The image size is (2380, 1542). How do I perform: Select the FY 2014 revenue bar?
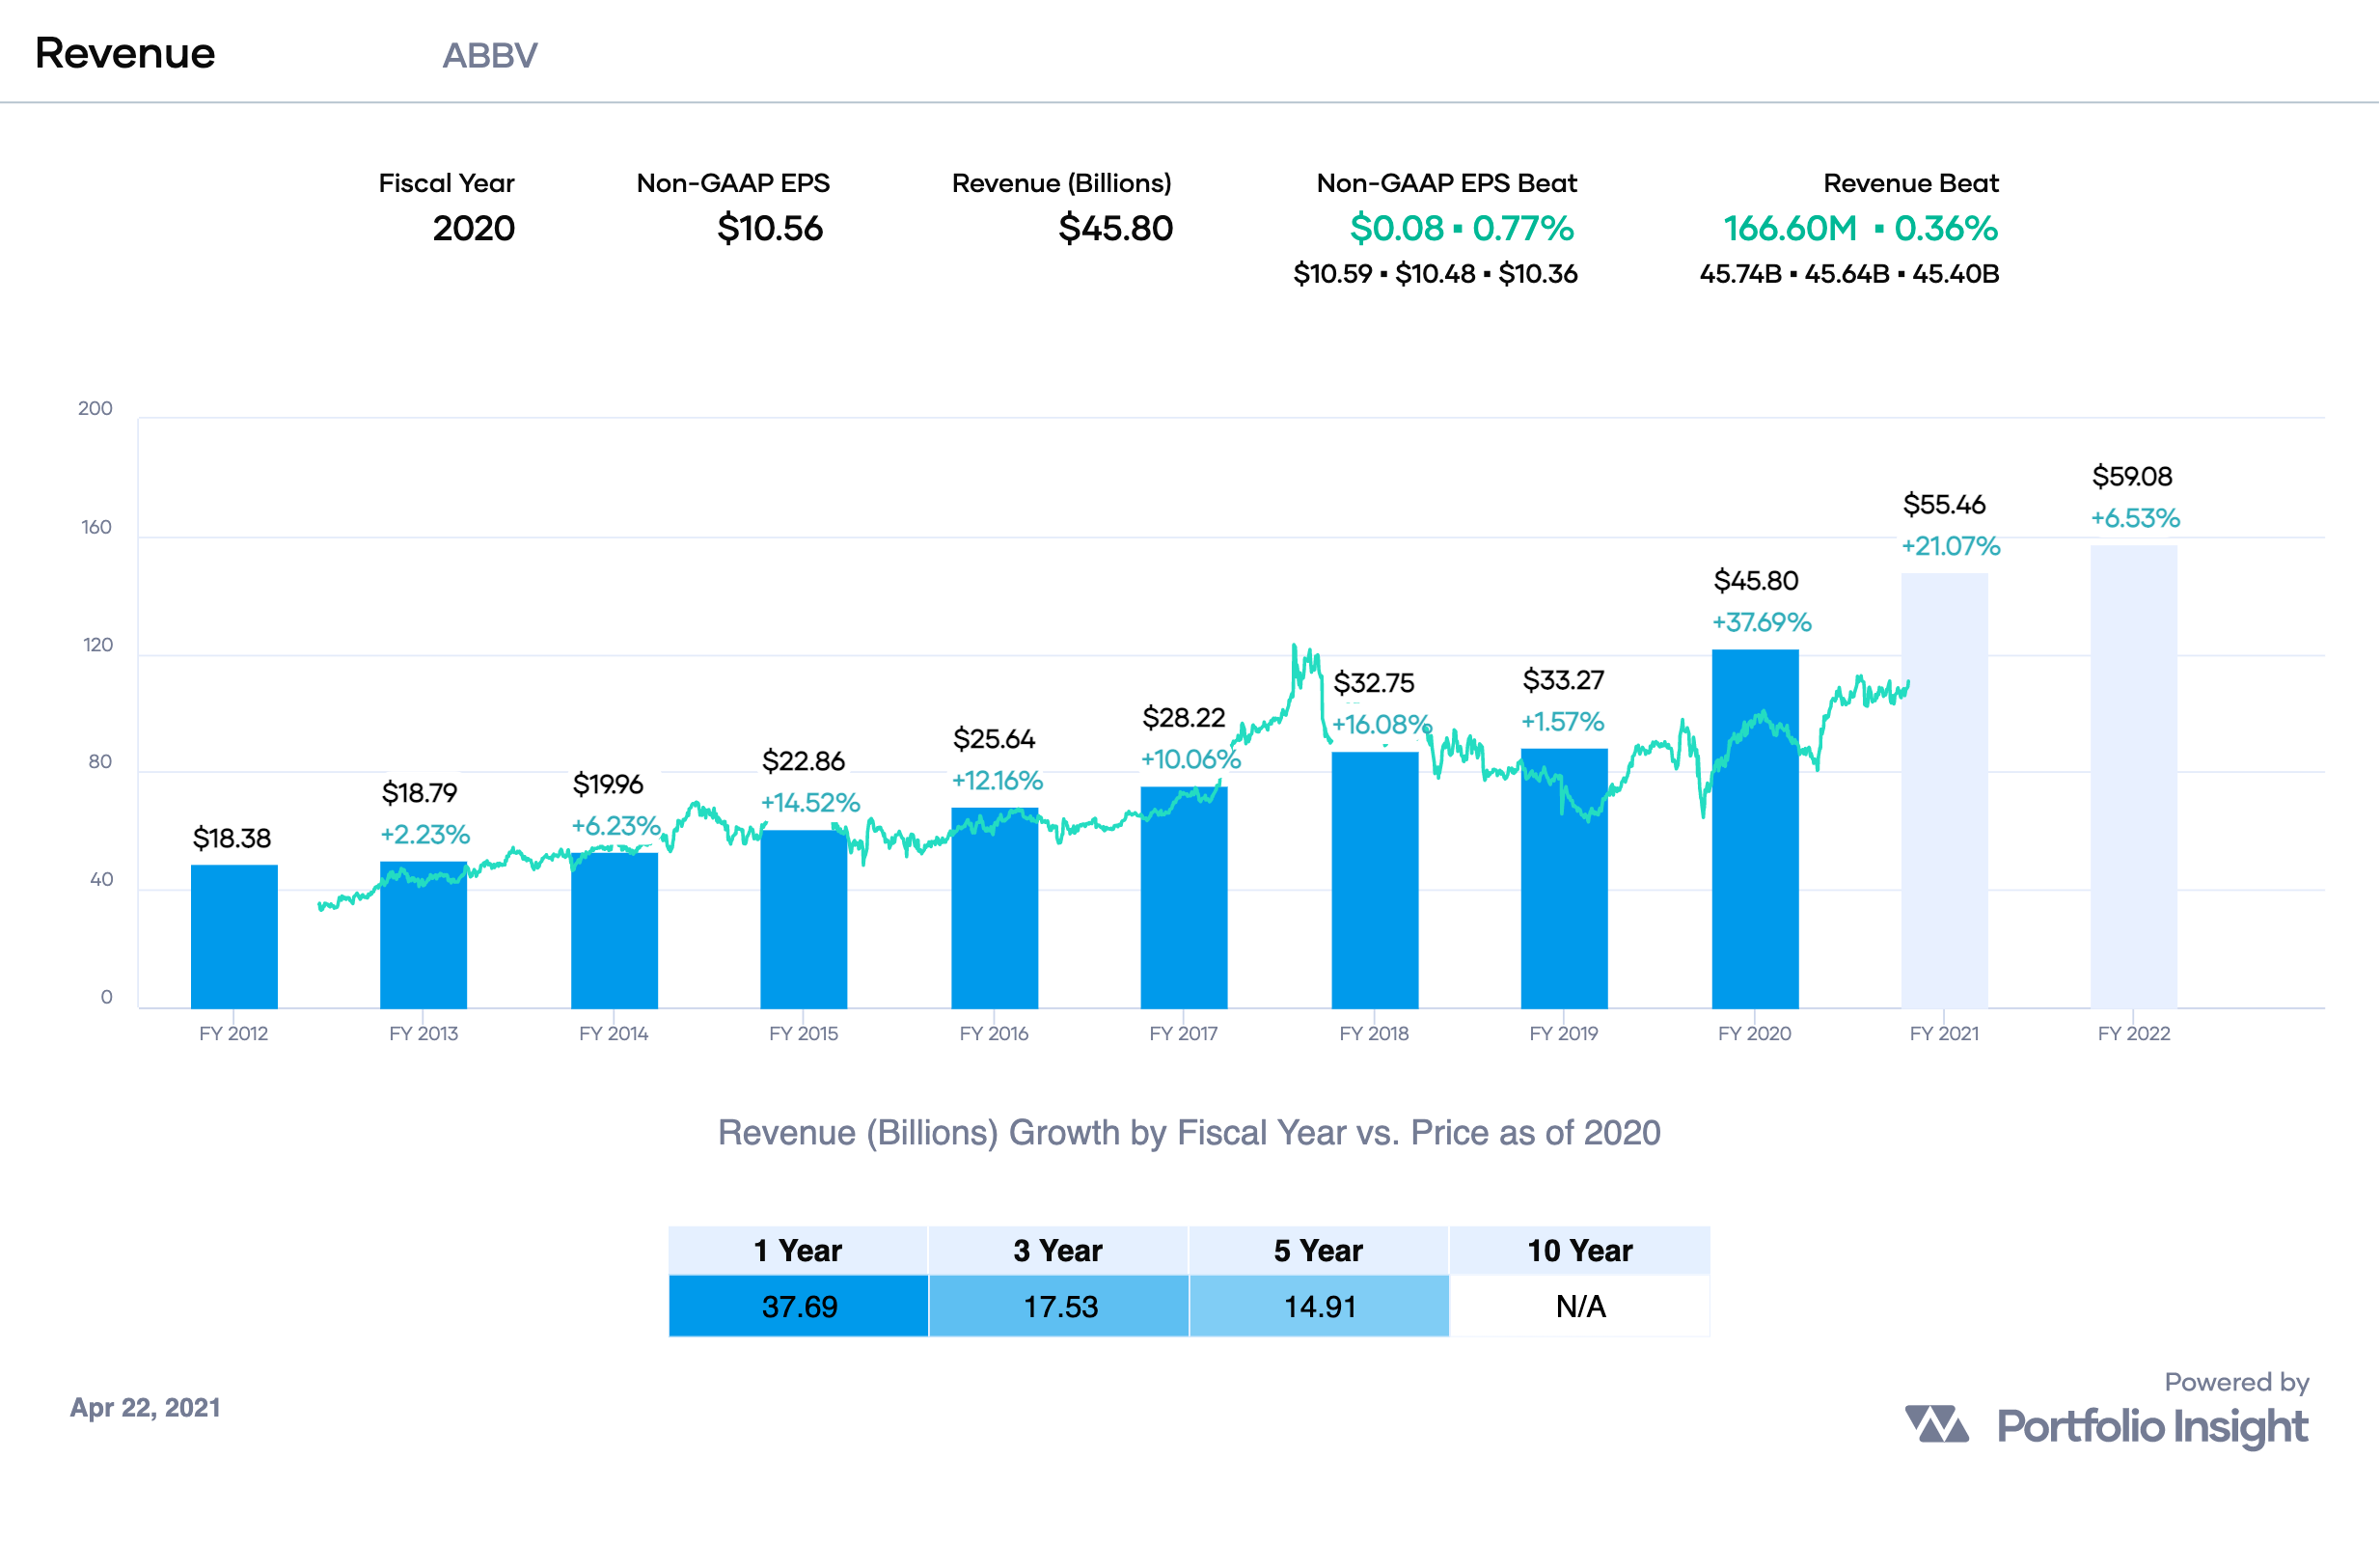click(614, 931)
